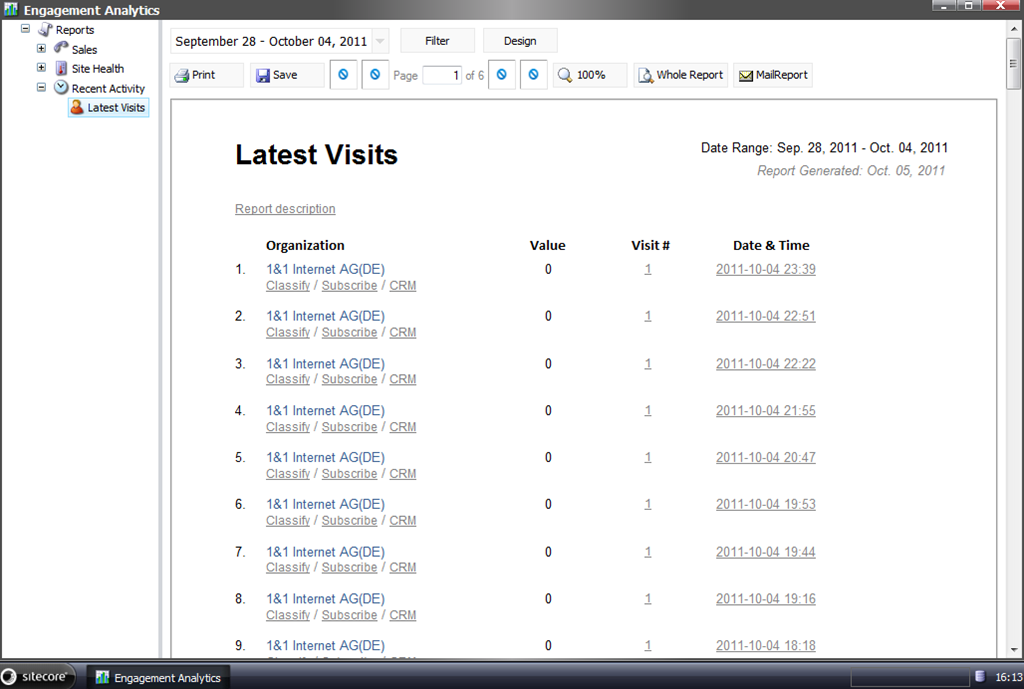Click the Filter button
Image resolution: width=1024 pixels, height=689 pixels.
(x=437, y=41)
